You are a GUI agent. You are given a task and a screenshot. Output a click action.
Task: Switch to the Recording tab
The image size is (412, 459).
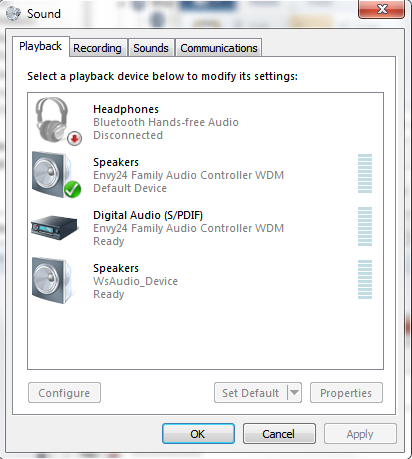point(97,48)
